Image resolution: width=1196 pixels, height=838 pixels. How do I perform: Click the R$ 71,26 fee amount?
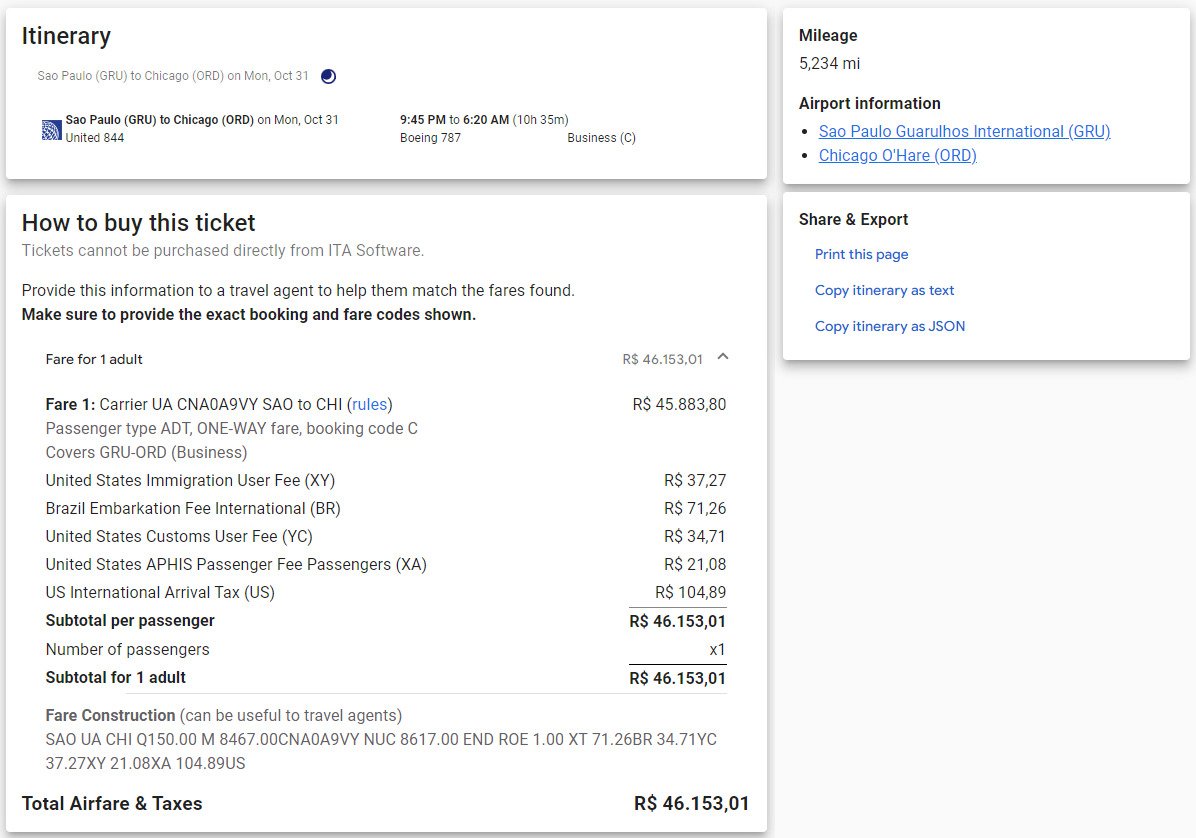(x=695, y=509)
